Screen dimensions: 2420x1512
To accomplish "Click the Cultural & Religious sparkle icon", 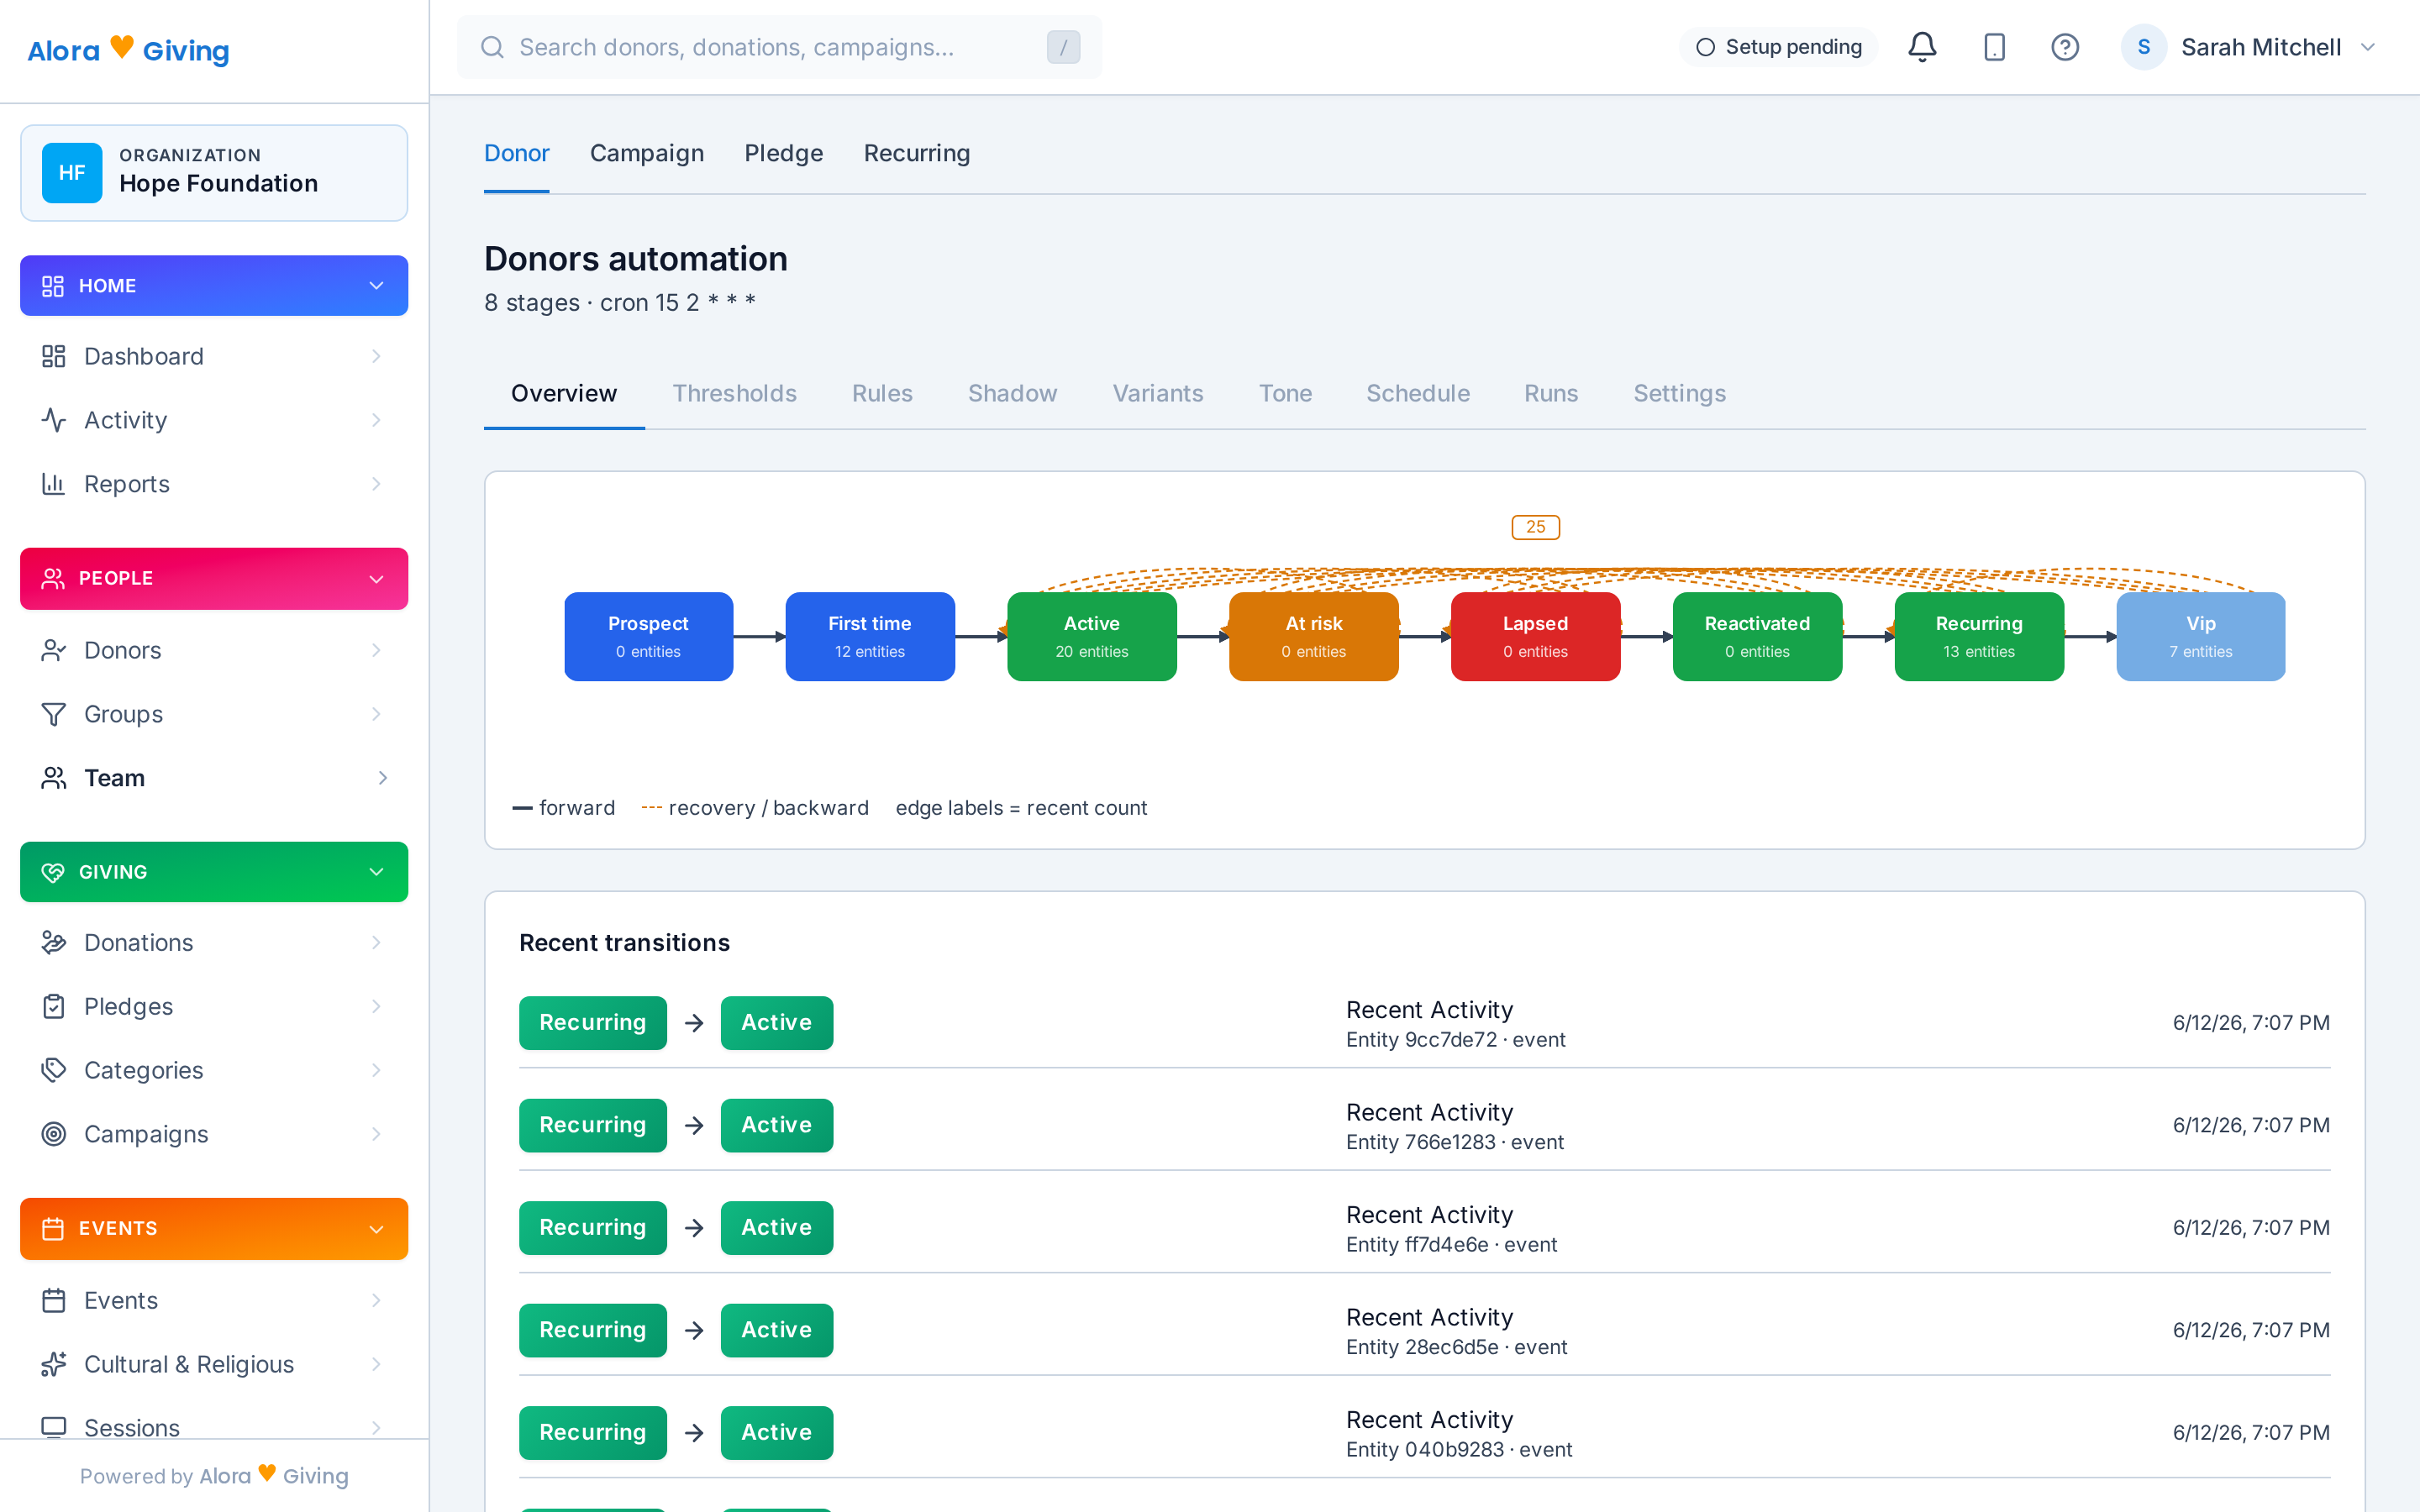I will 53,1364.
